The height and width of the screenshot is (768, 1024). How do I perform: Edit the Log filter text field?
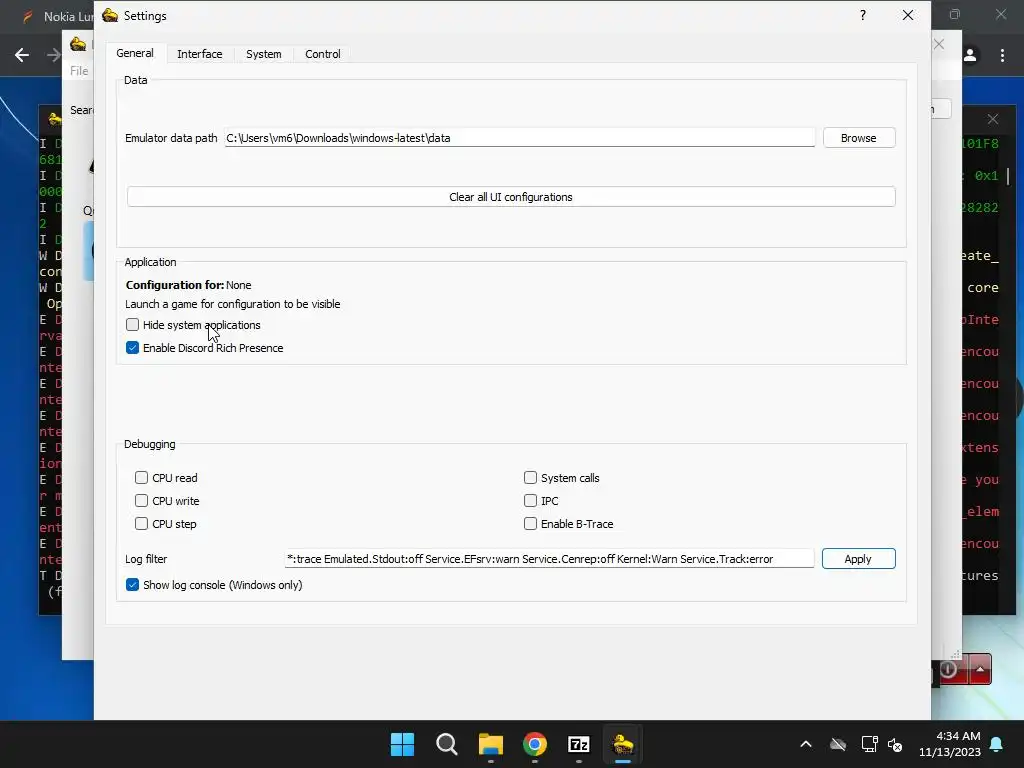(x=549, y=559)
